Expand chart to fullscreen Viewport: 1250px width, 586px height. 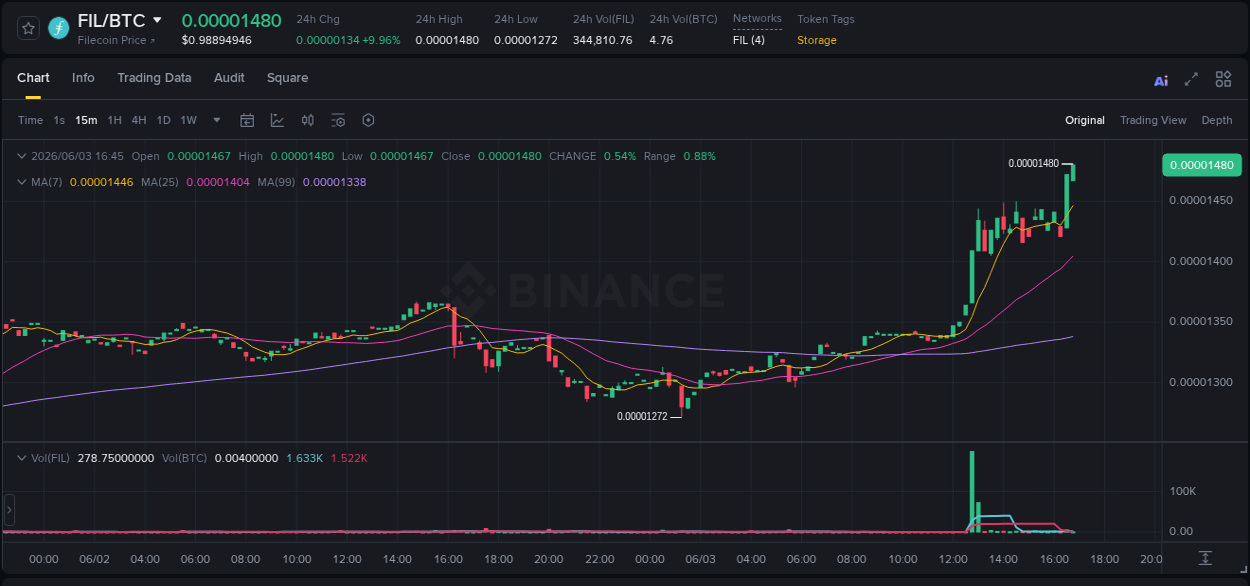[x=1191, y=79]
